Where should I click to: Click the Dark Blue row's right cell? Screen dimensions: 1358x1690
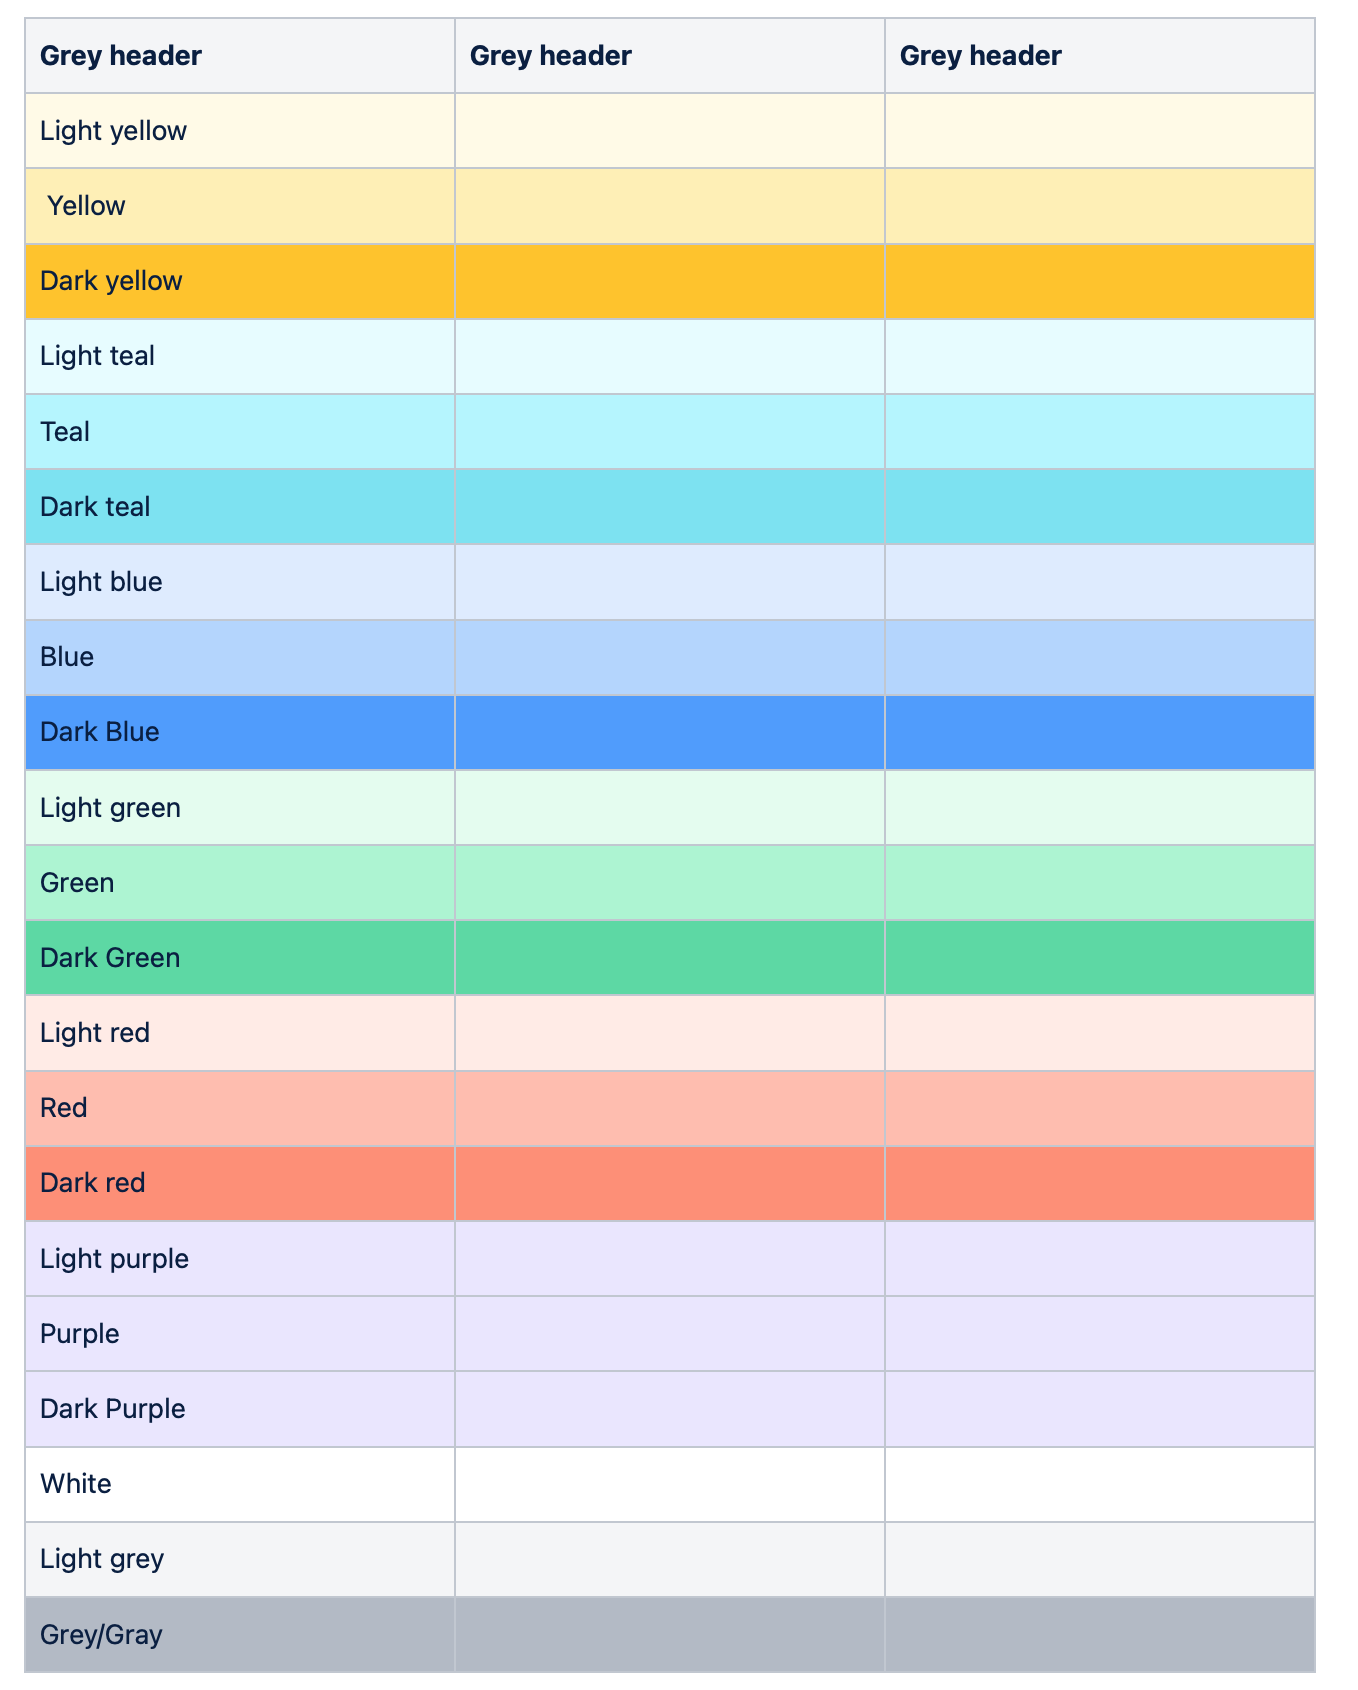pos(1099,732)
